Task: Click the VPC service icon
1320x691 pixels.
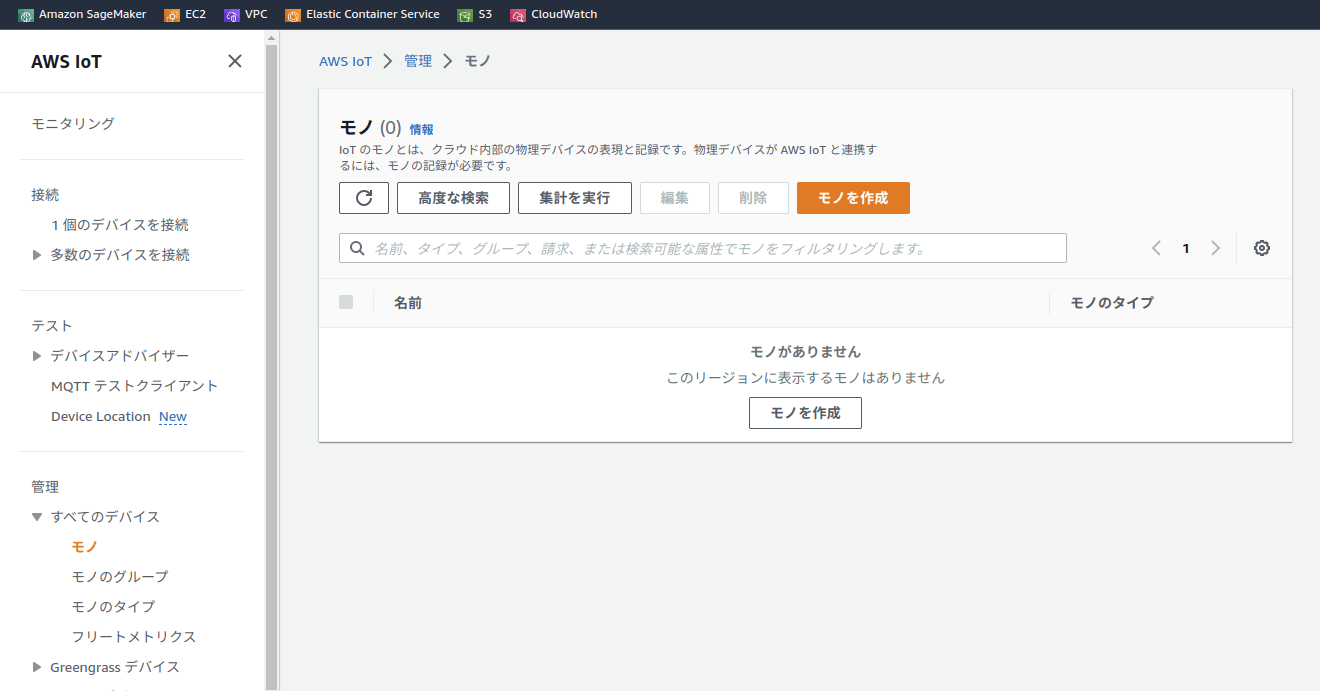Action: click(x=232, y=15)
